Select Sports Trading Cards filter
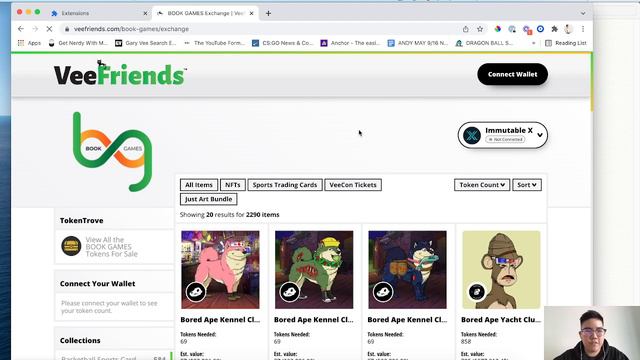The height and width of the screenshot is (360, 640). 285,185
